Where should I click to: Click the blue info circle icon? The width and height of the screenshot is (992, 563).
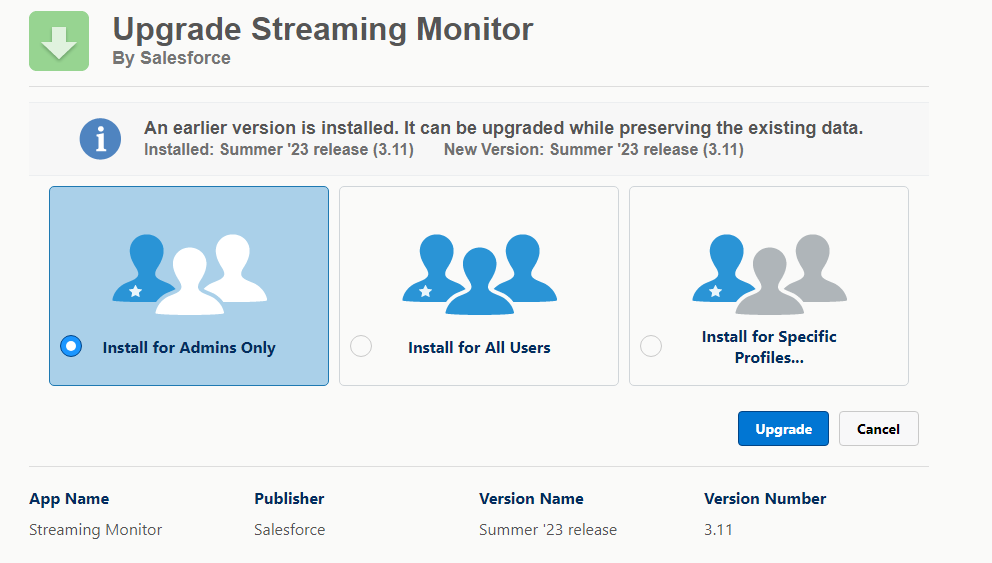click(100, 139)
